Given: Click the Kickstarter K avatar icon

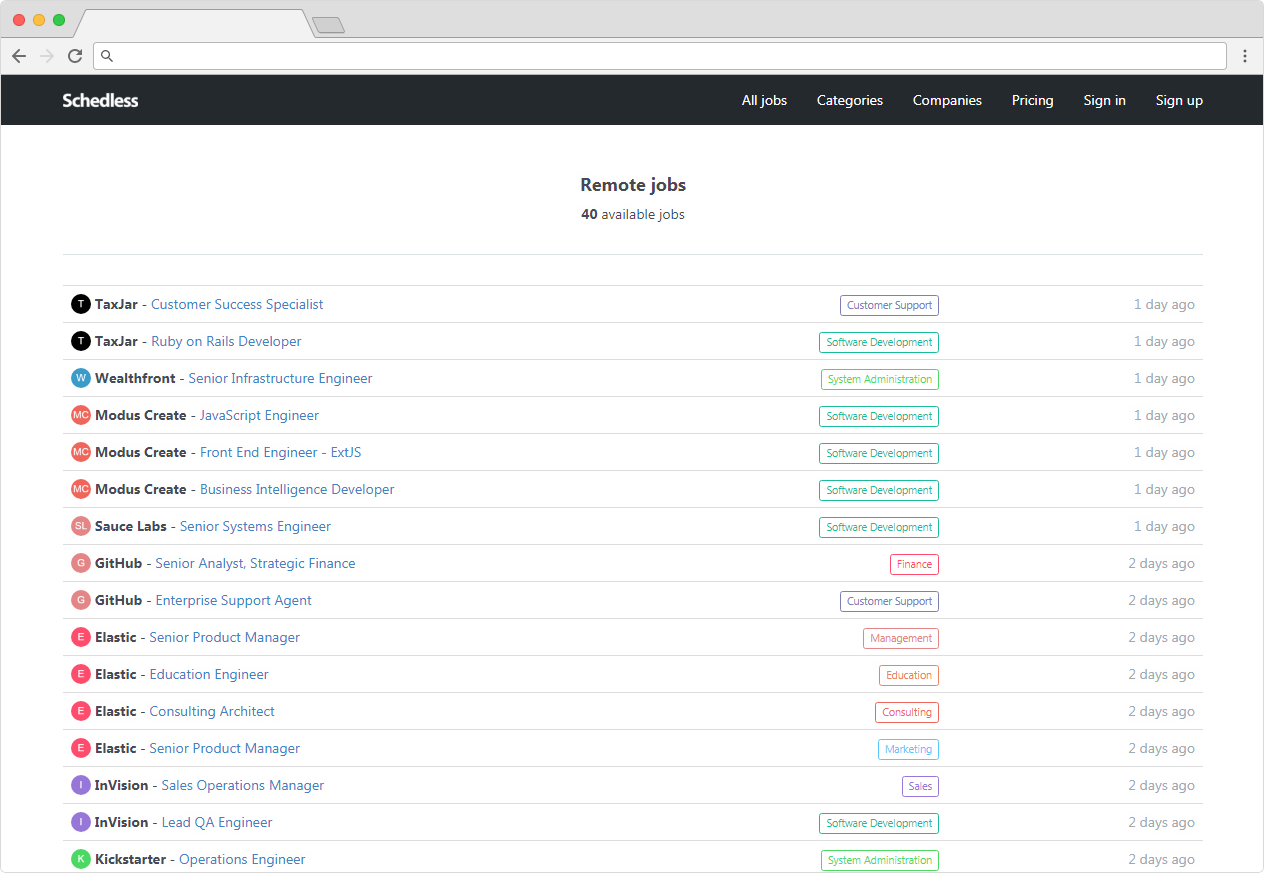Looking at the screenshot, I should pyautogui.click(x=81, y=859).
